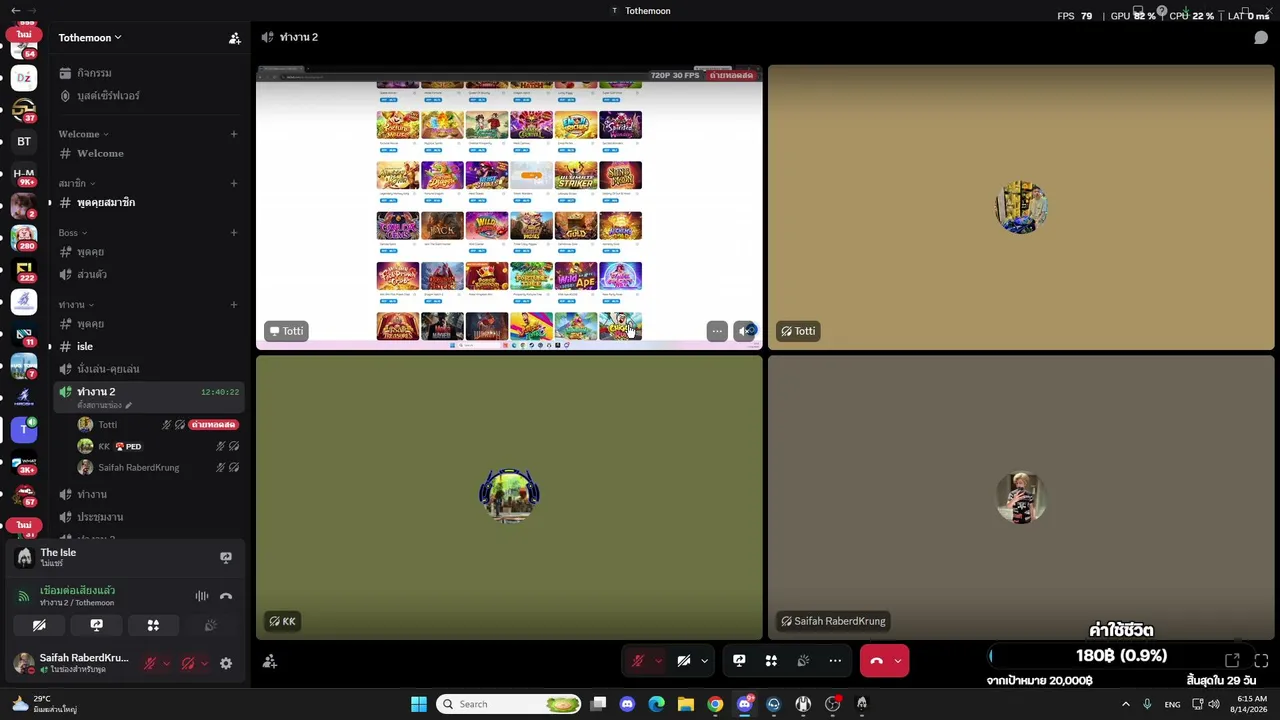Focus the KK participant tile
Screen dimensions: 1280x720
tap(509, 498)
